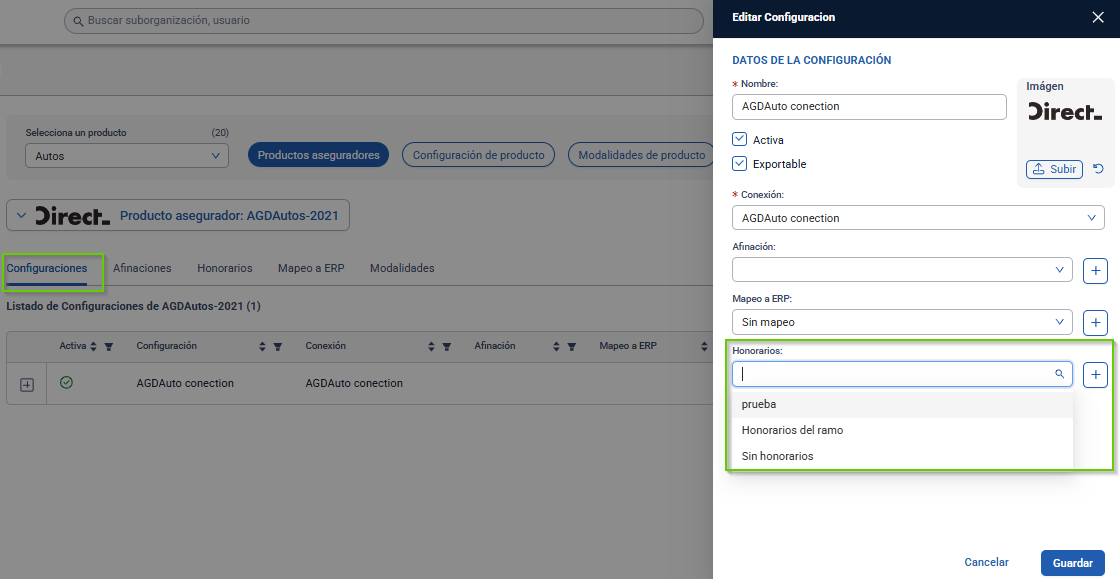Switch to the Afinaciones tab

point(142,268)
